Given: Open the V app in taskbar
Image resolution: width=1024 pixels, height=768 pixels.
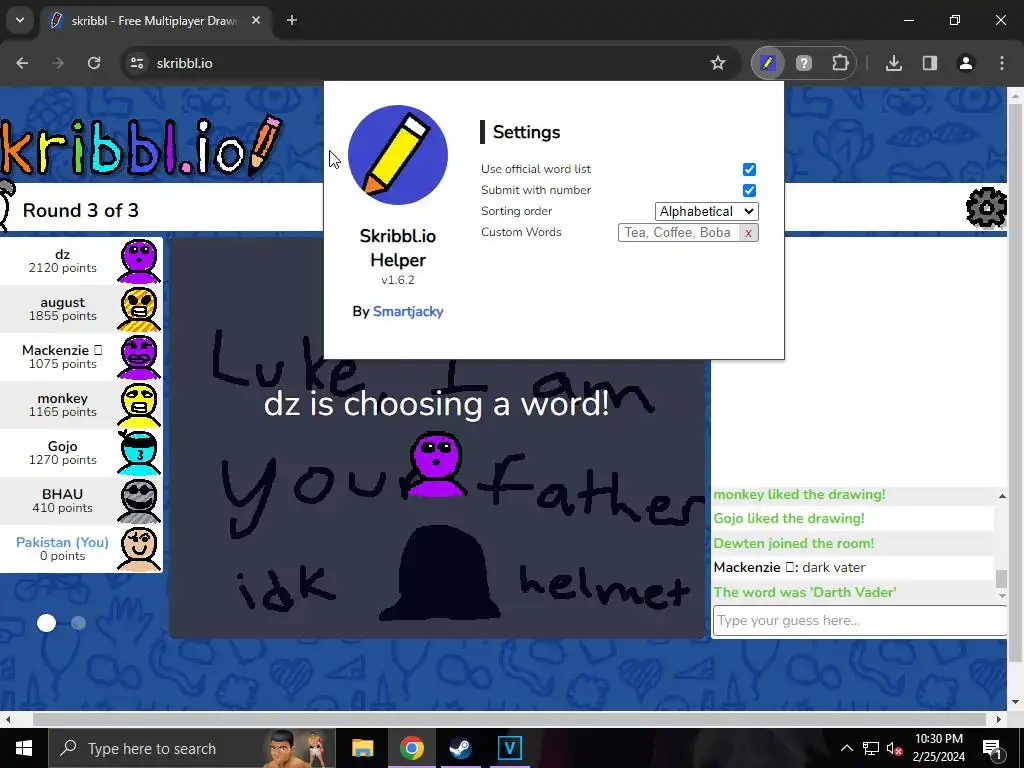Looking at the screenshot, I should point(509,748).
